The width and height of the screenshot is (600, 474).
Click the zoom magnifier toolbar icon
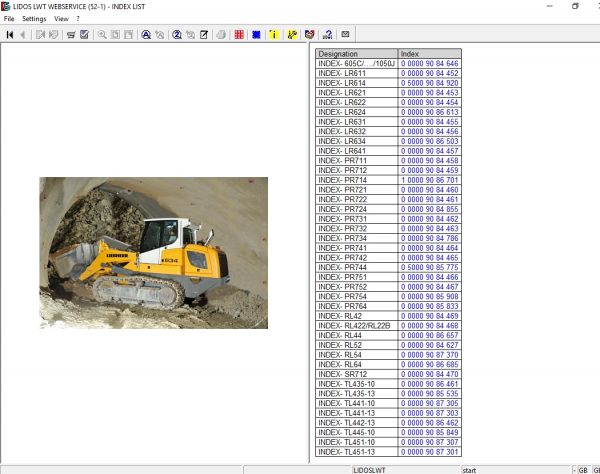(x=102, y=34)
